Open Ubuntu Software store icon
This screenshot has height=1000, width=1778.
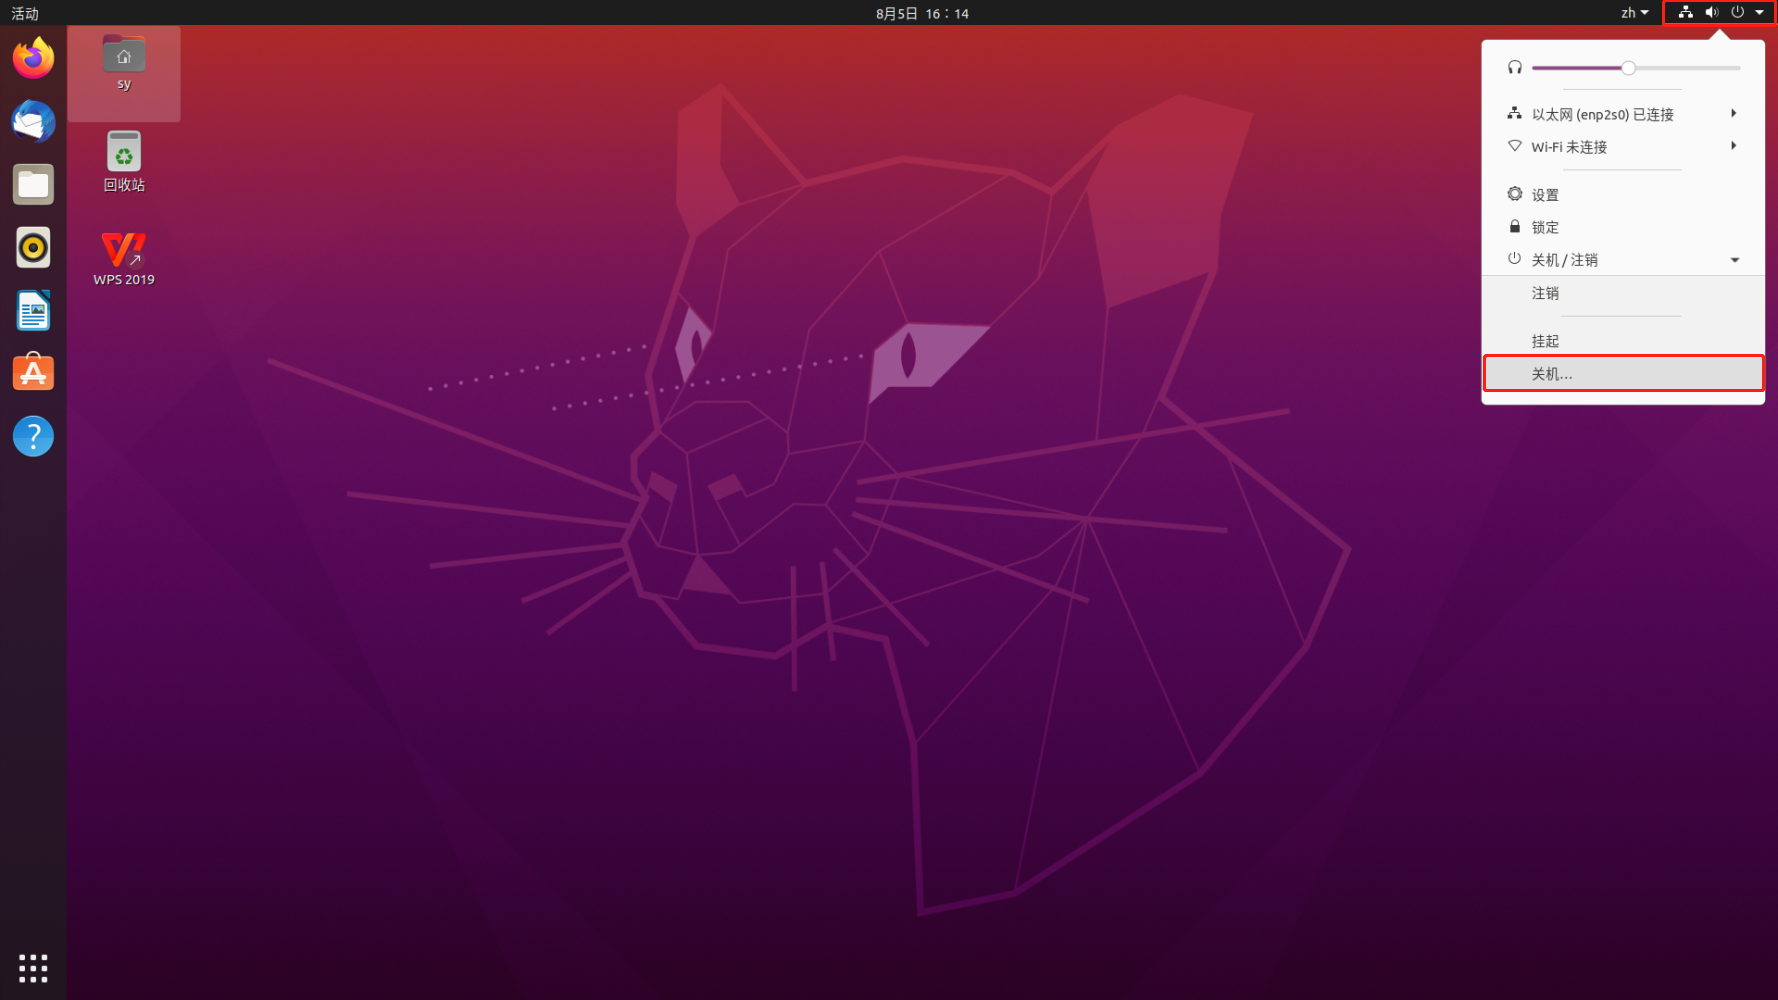tap(33, 373)
